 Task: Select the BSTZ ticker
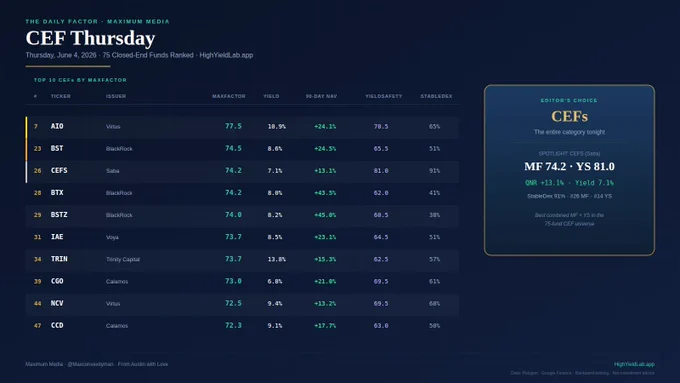coord(59,215)
